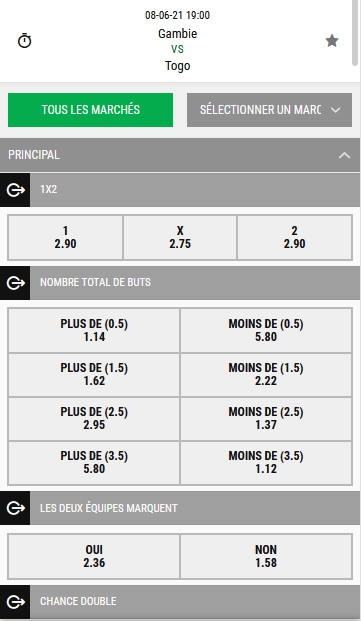The height and width of the screenshot is (621, 361).
Task: Click the stopwatch icon beside Gambie
Action: coord(25,41)
